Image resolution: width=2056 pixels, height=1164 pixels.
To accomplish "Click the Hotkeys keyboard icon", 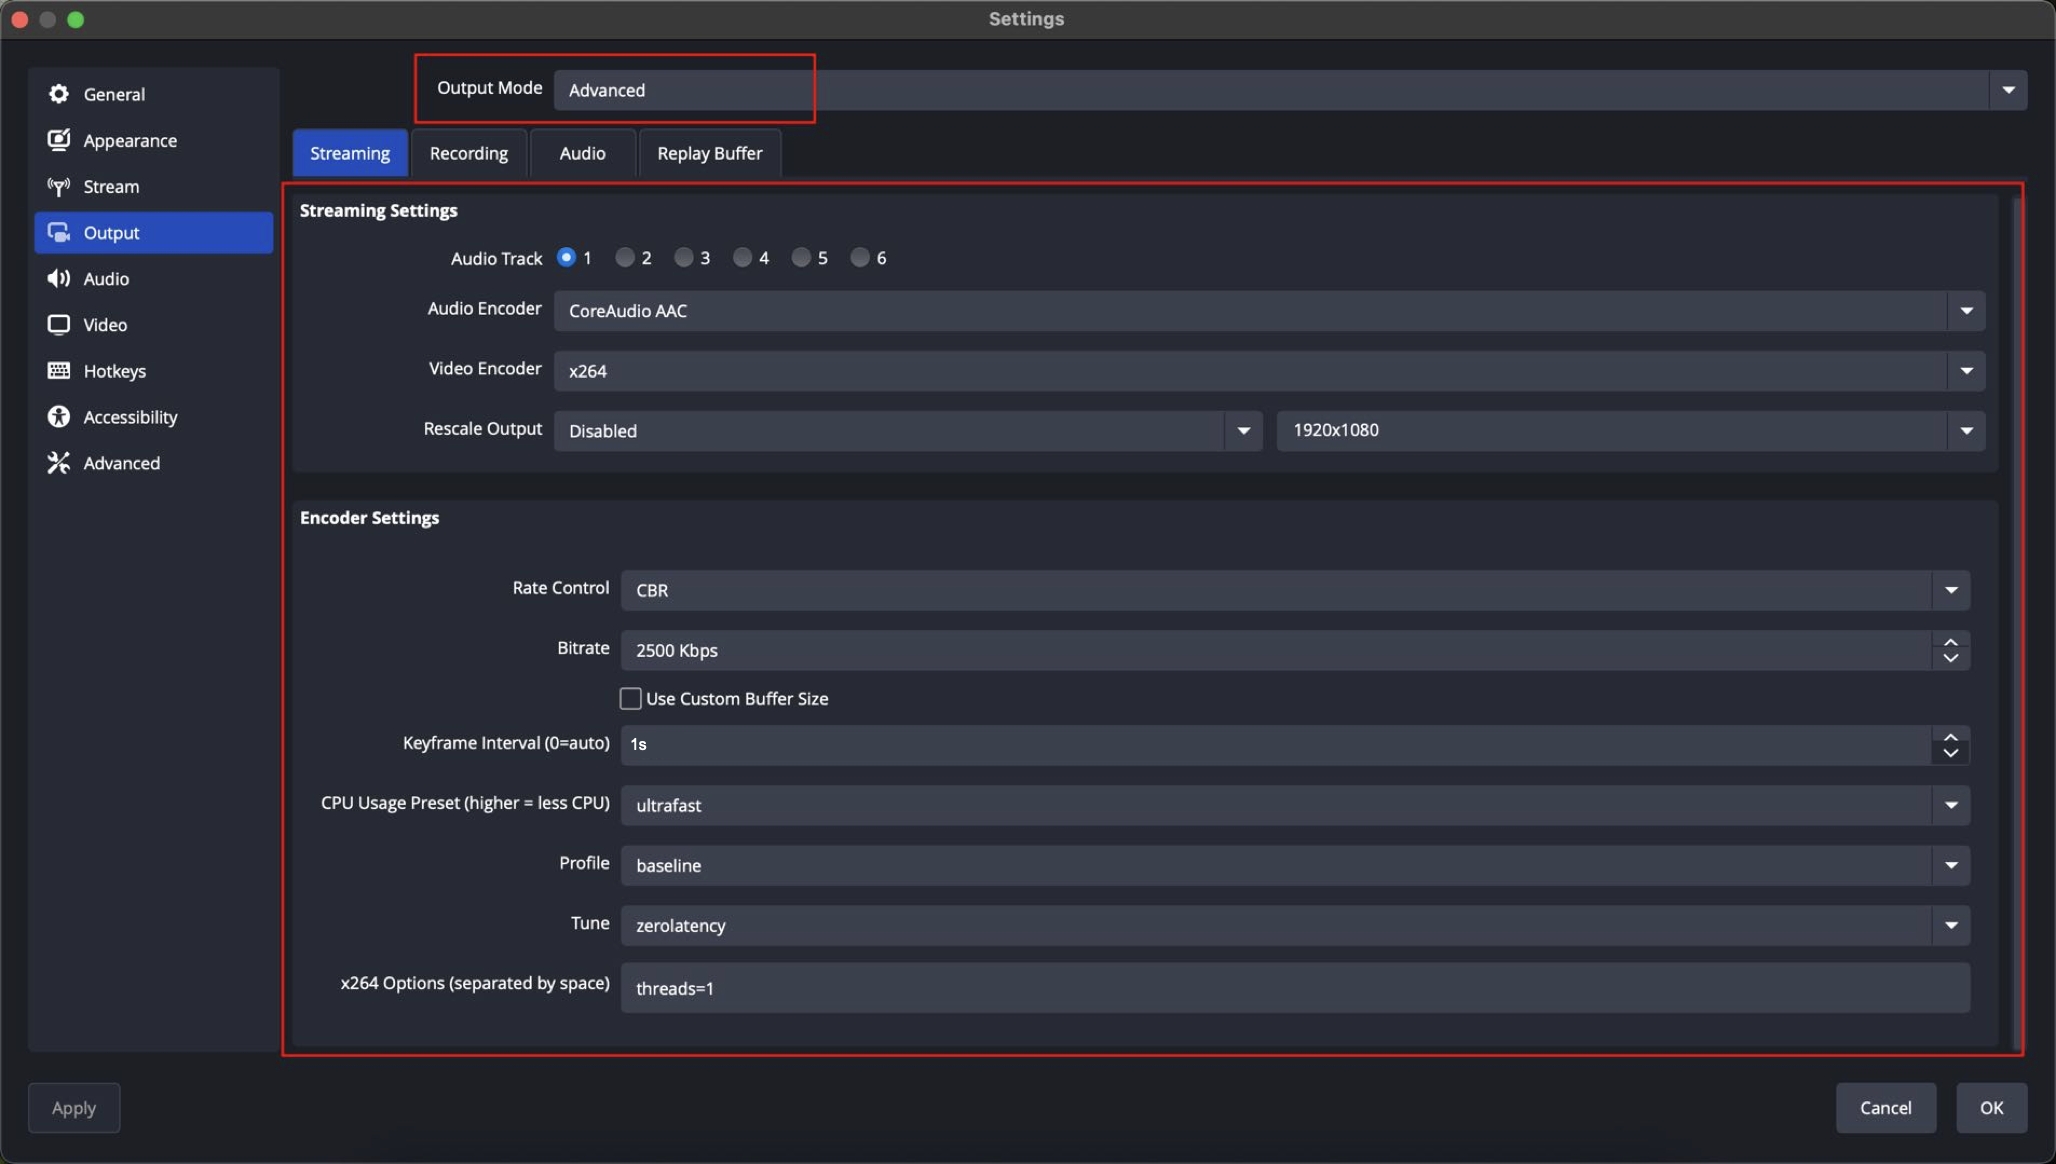I will 59,371.
